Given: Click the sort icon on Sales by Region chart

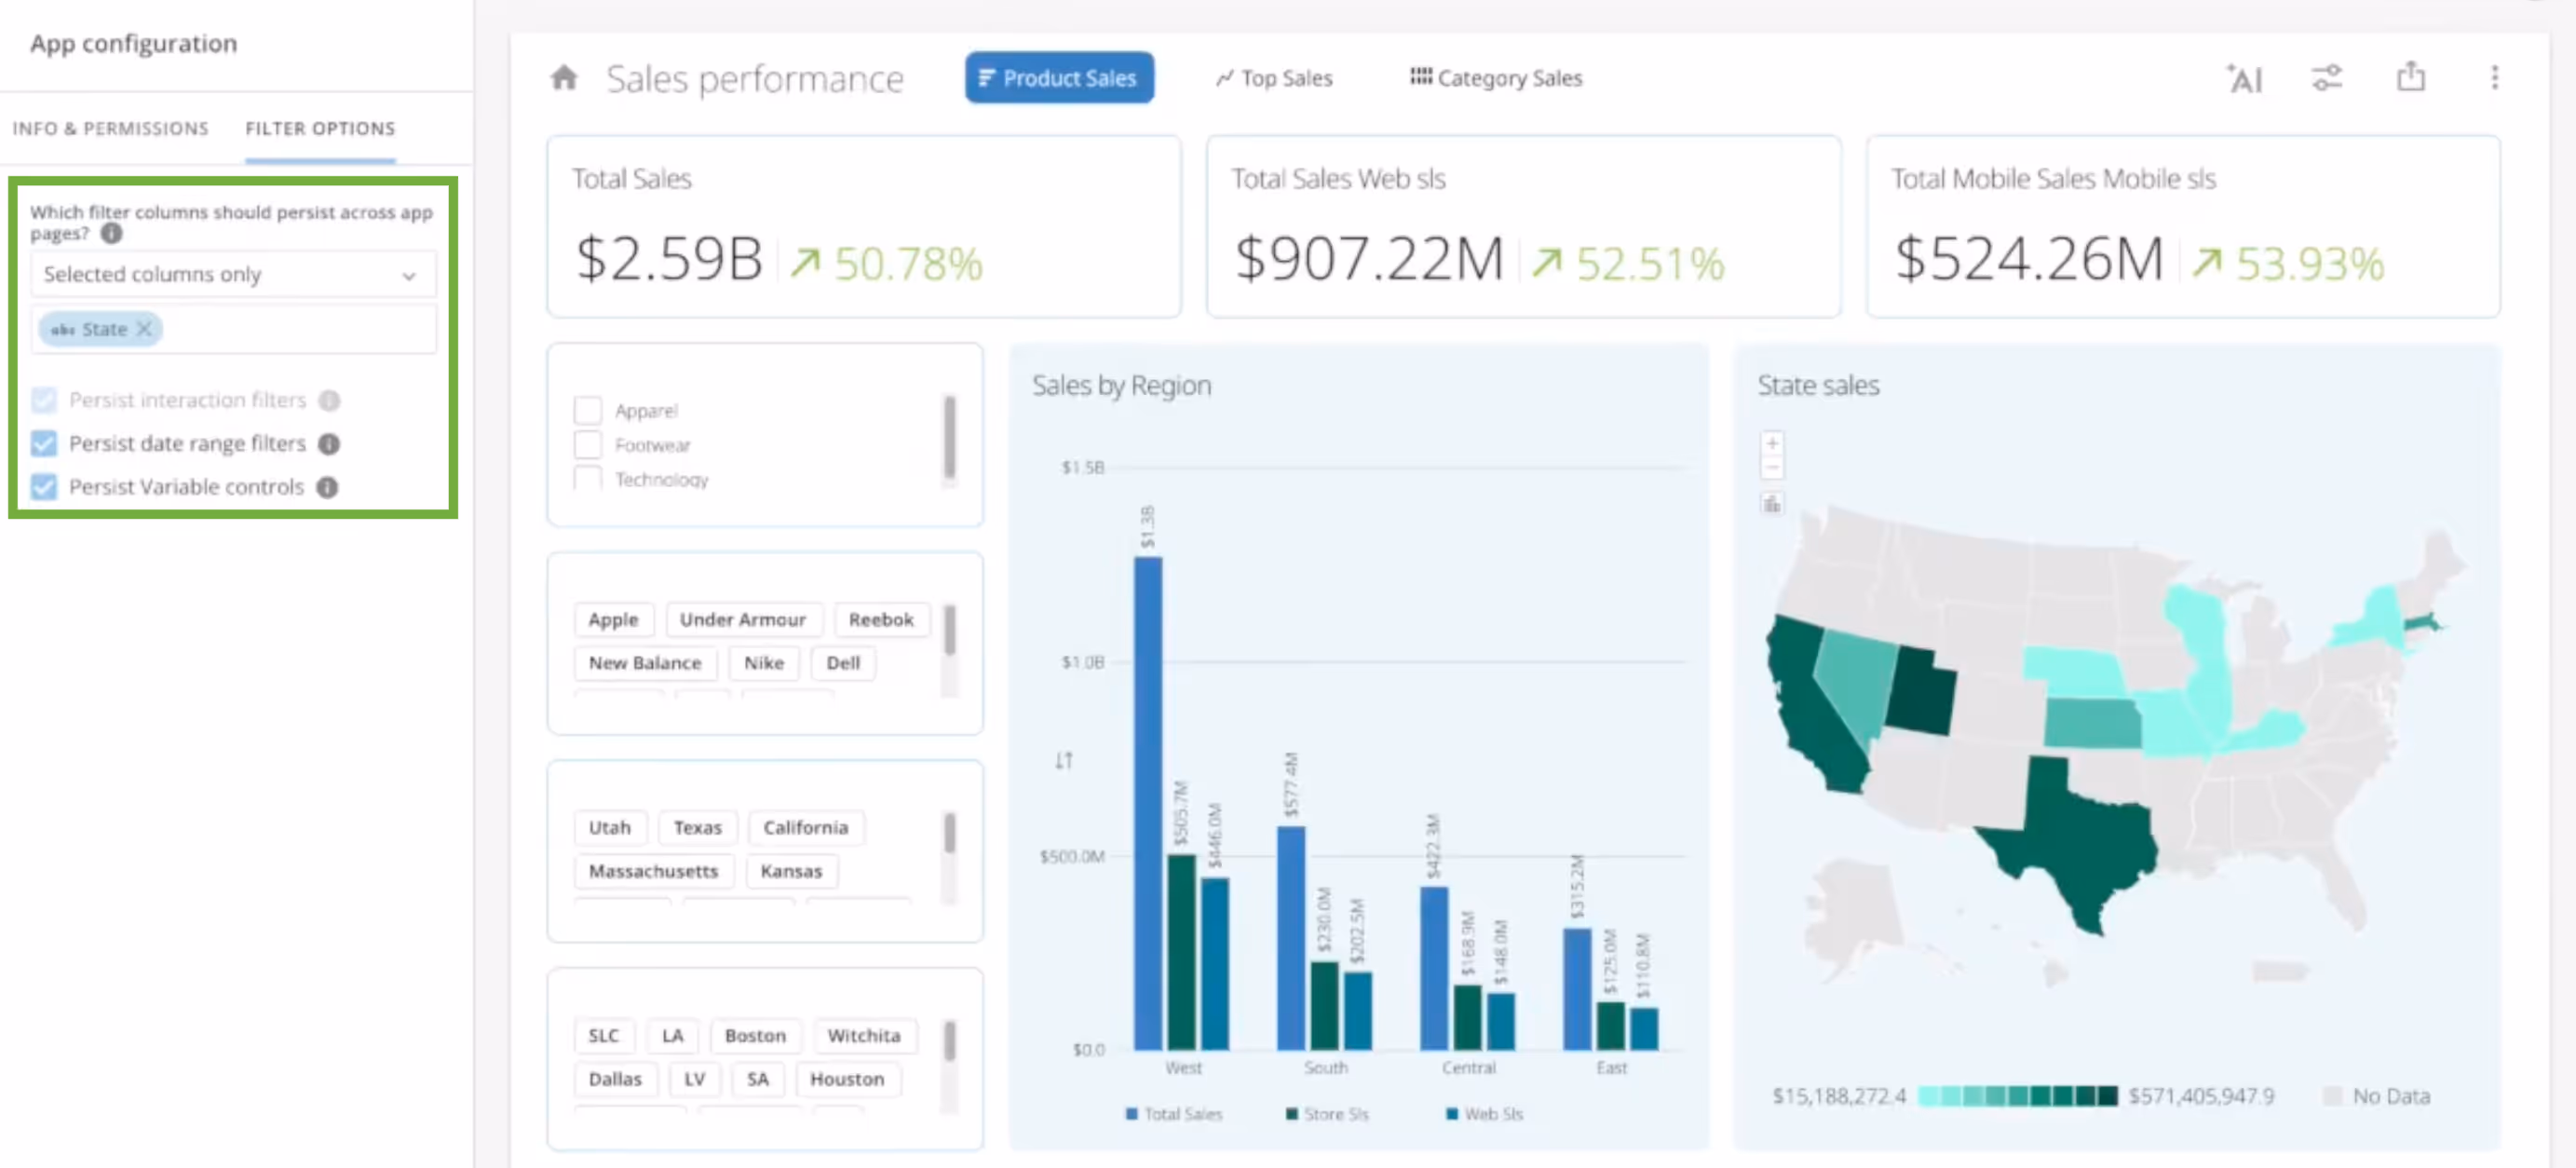Looking at the screenshot, I should (x=1064, y=760).
